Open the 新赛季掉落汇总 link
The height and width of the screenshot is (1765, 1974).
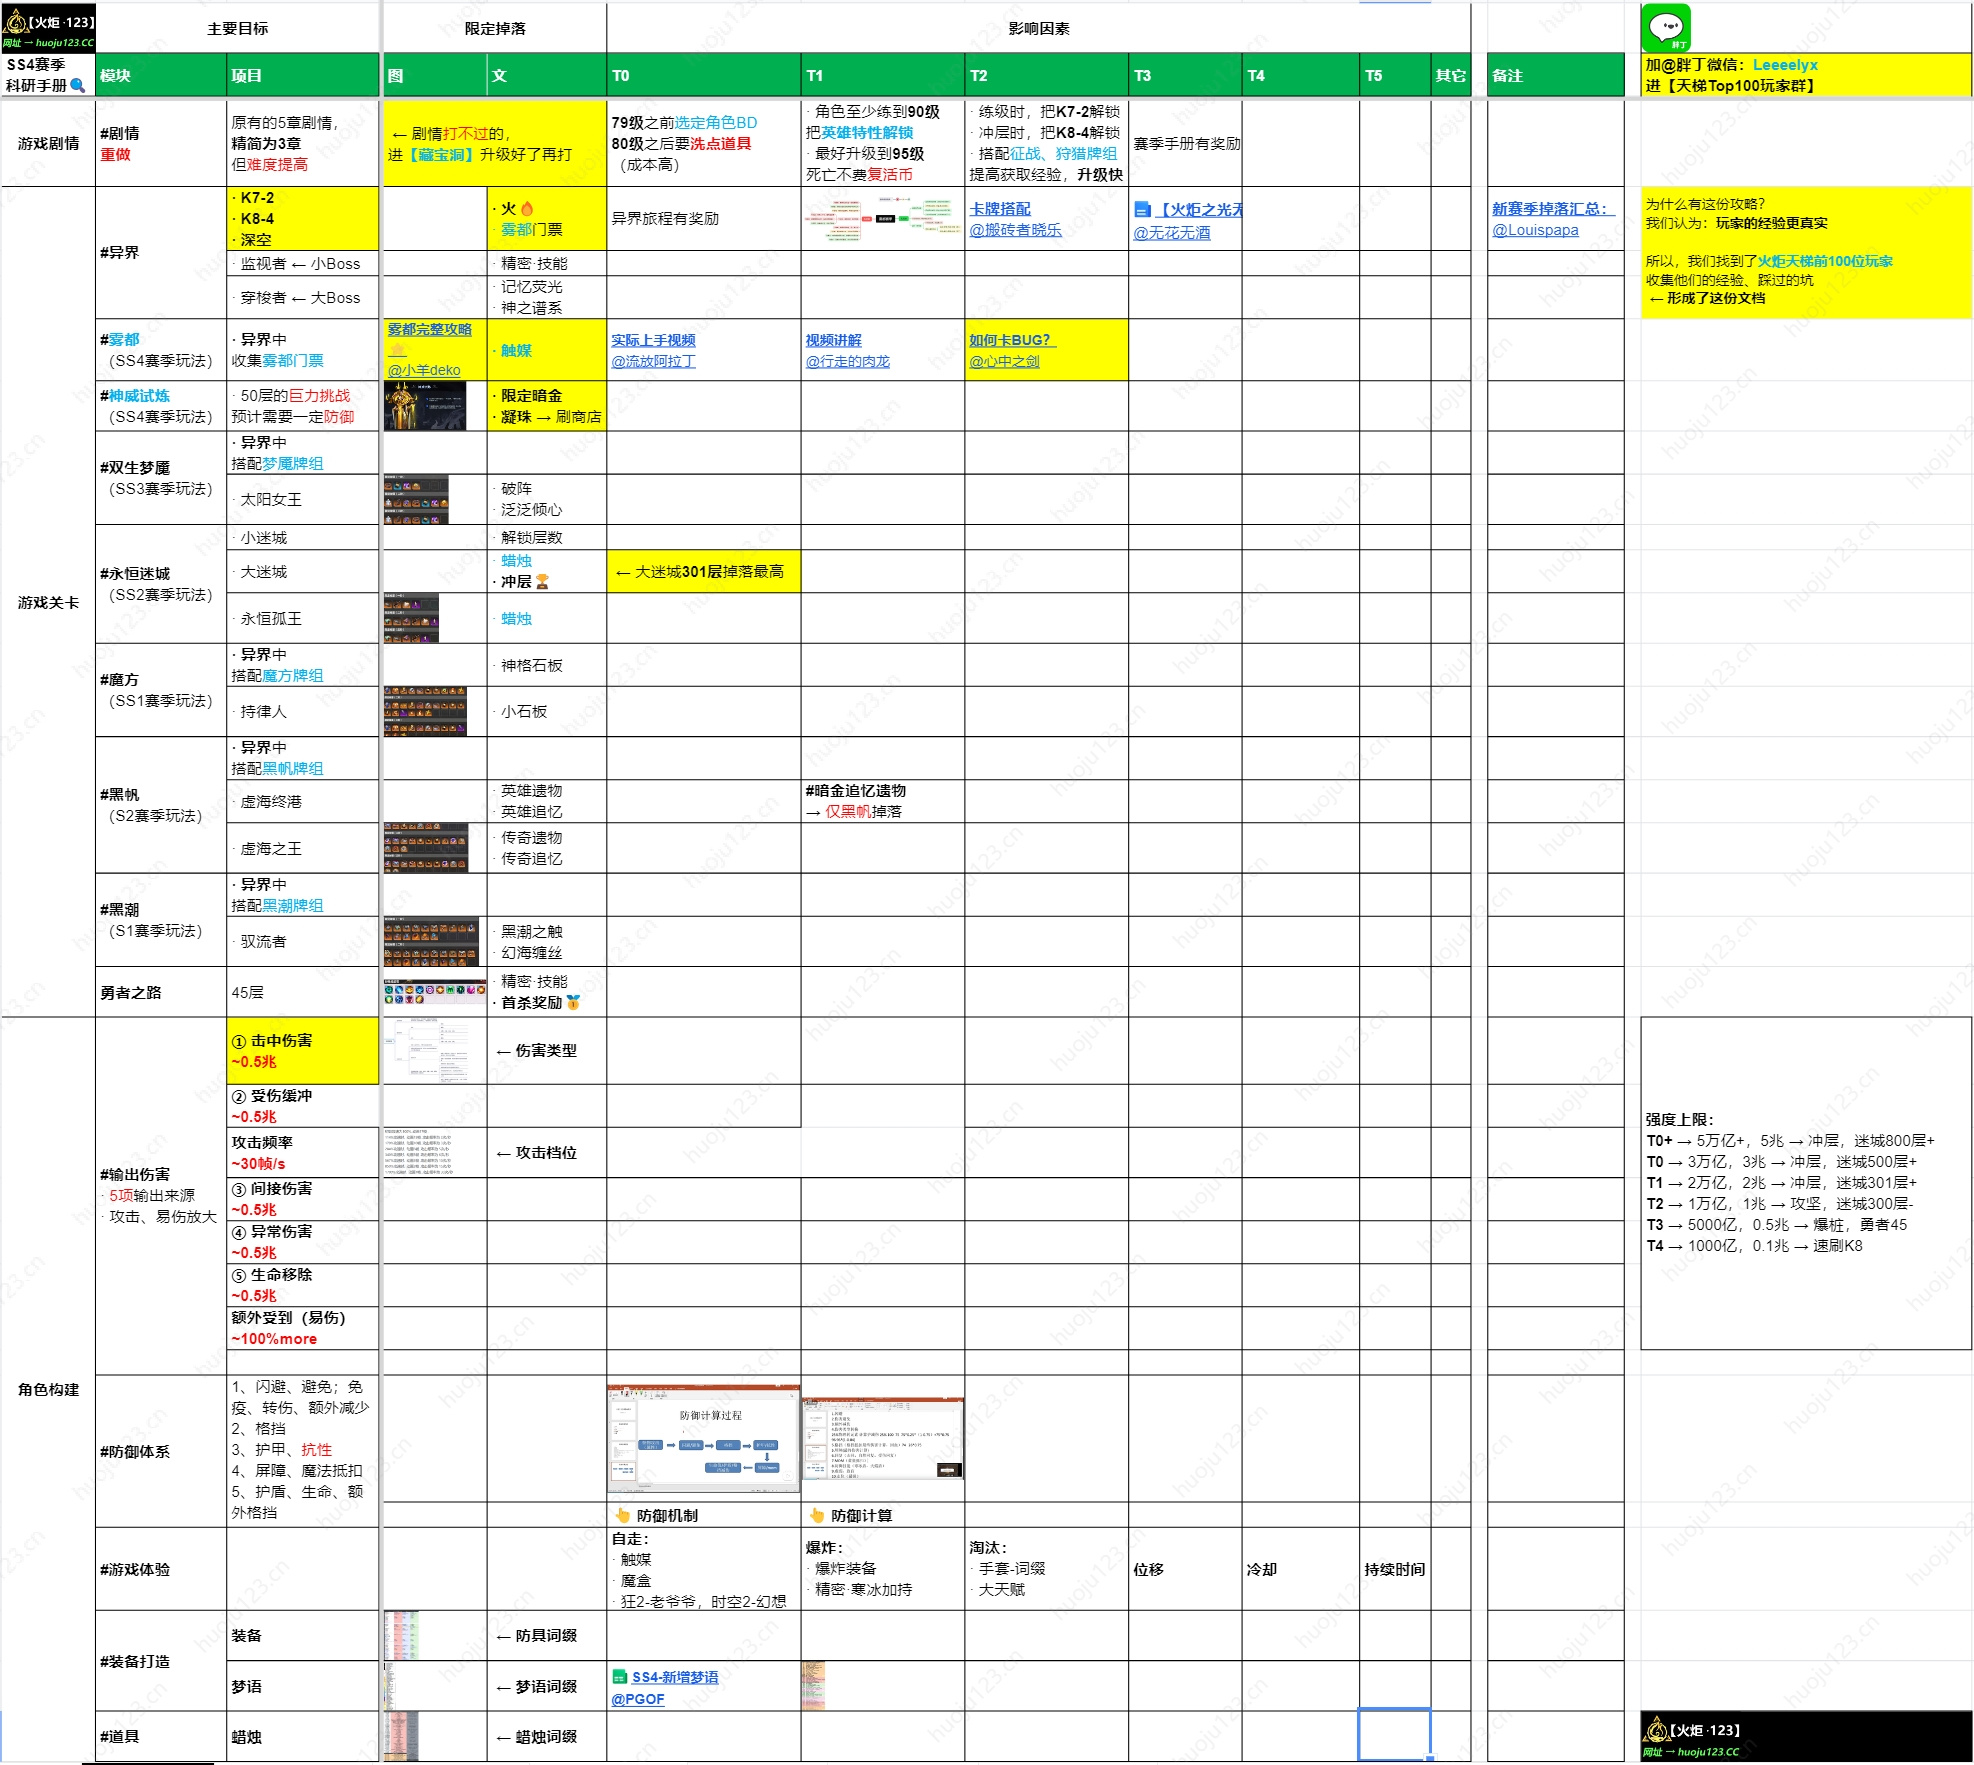pyautogui.click(x=1550, y=209)
